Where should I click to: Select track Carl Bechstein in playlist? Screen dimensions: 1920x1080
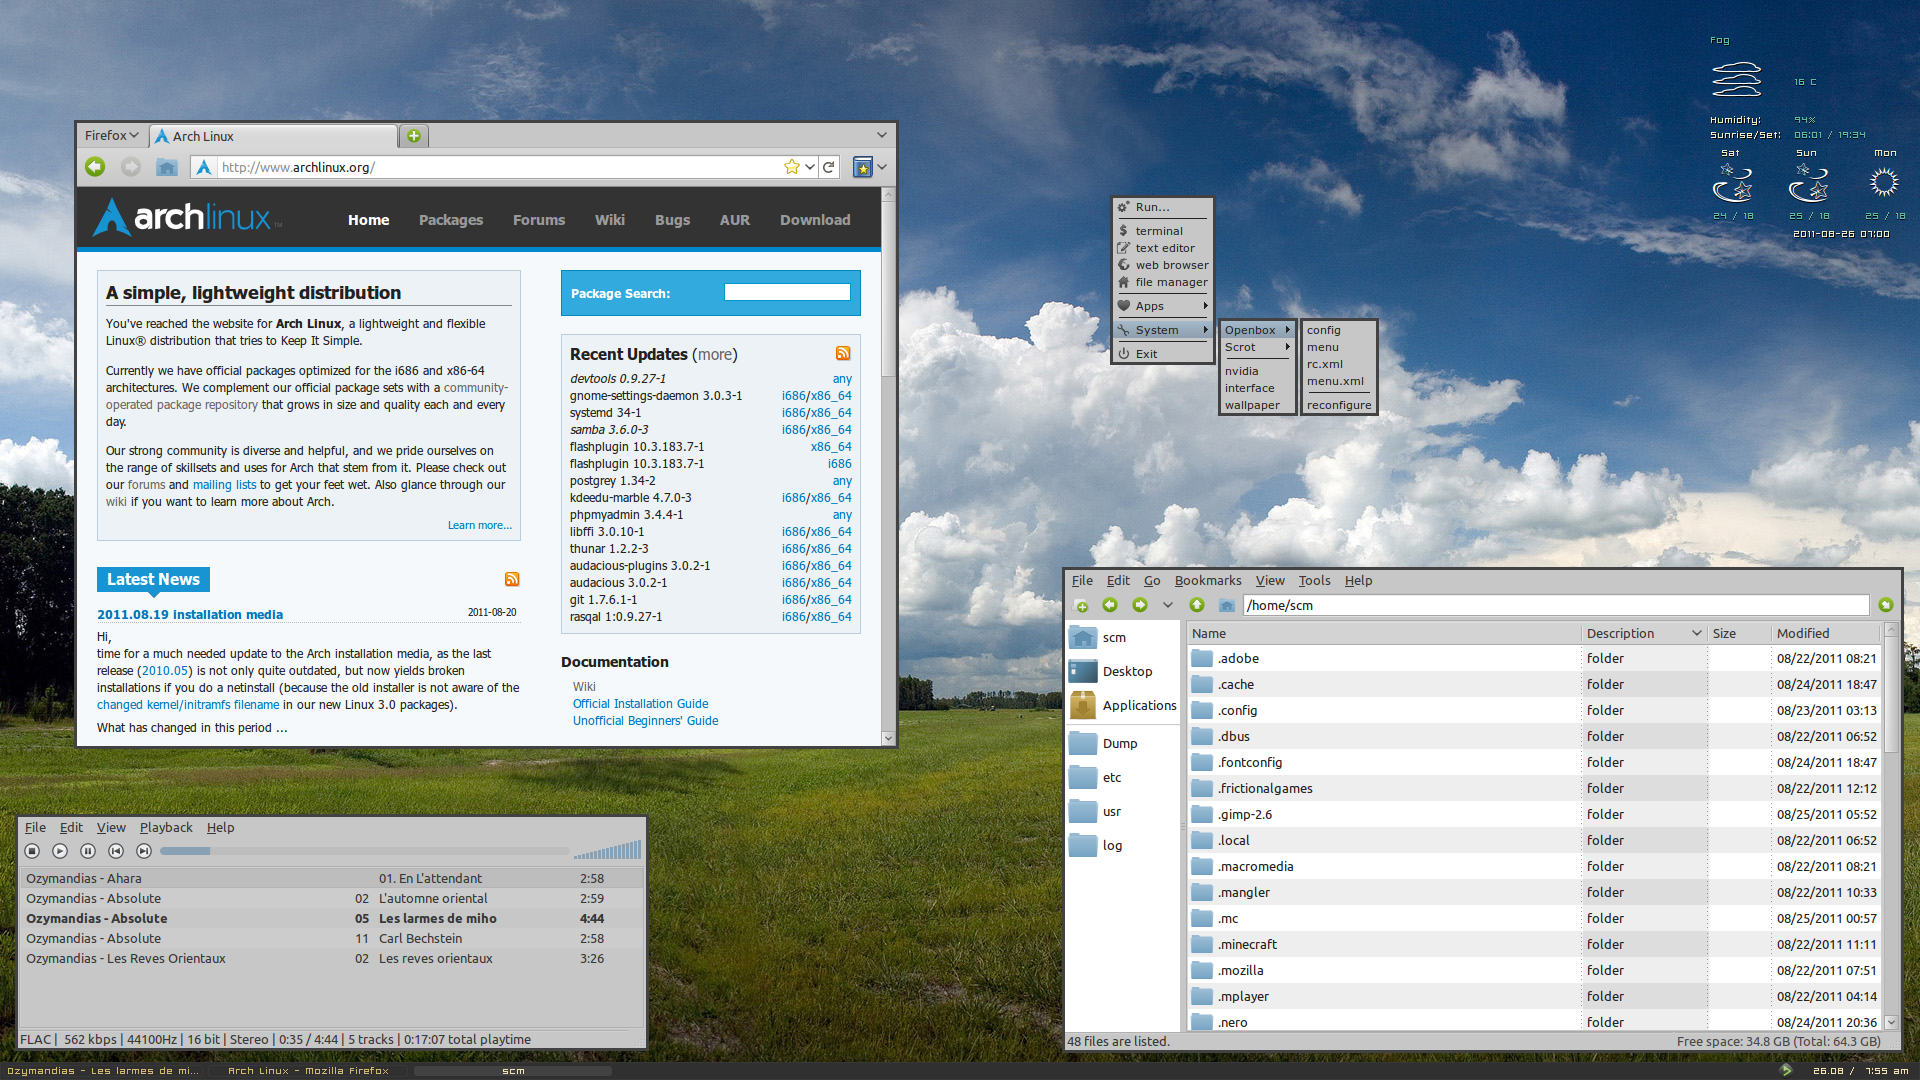tap(330, 938)
